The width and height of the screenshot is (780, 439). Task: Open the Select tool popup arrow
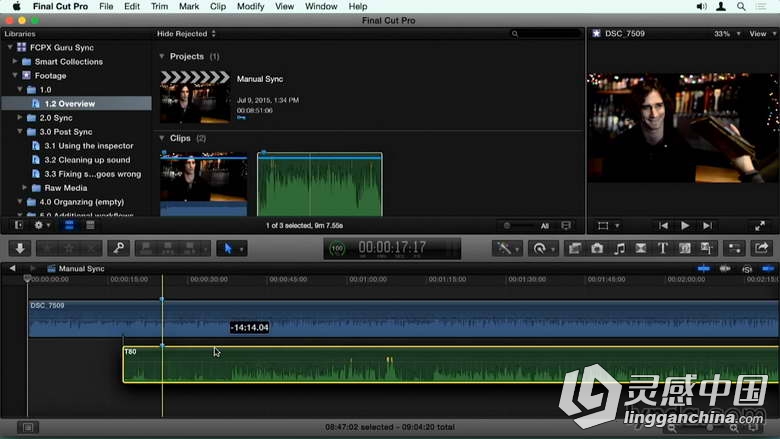(x=242, y=249)
